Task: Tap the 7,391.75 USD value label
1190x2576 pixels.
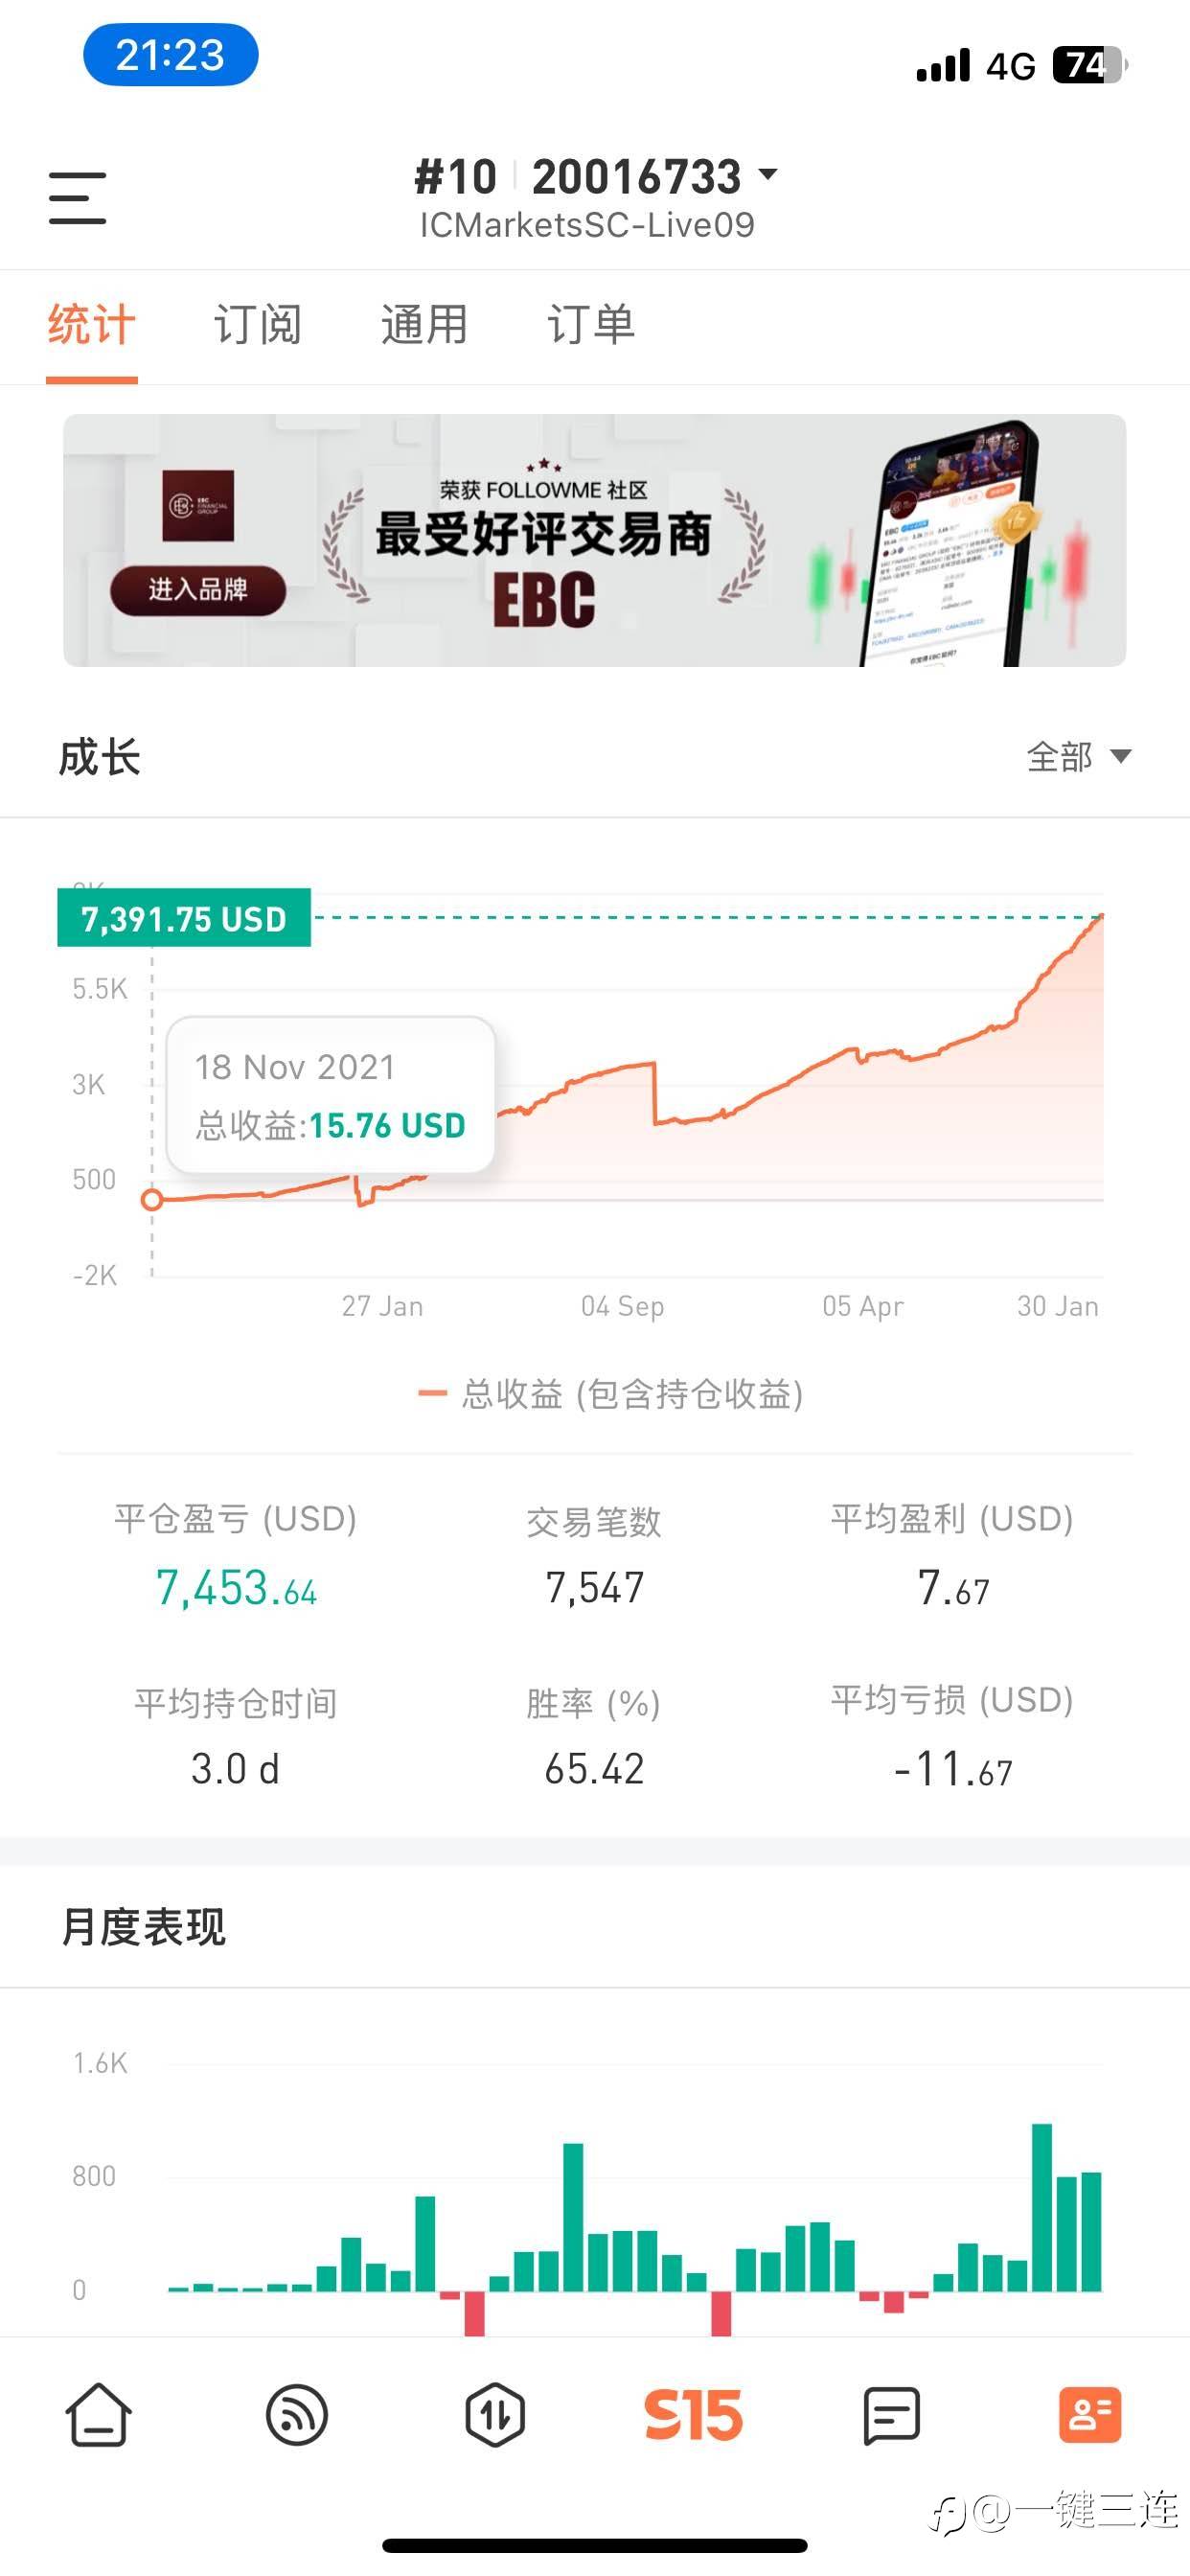Action: [184, 918]
